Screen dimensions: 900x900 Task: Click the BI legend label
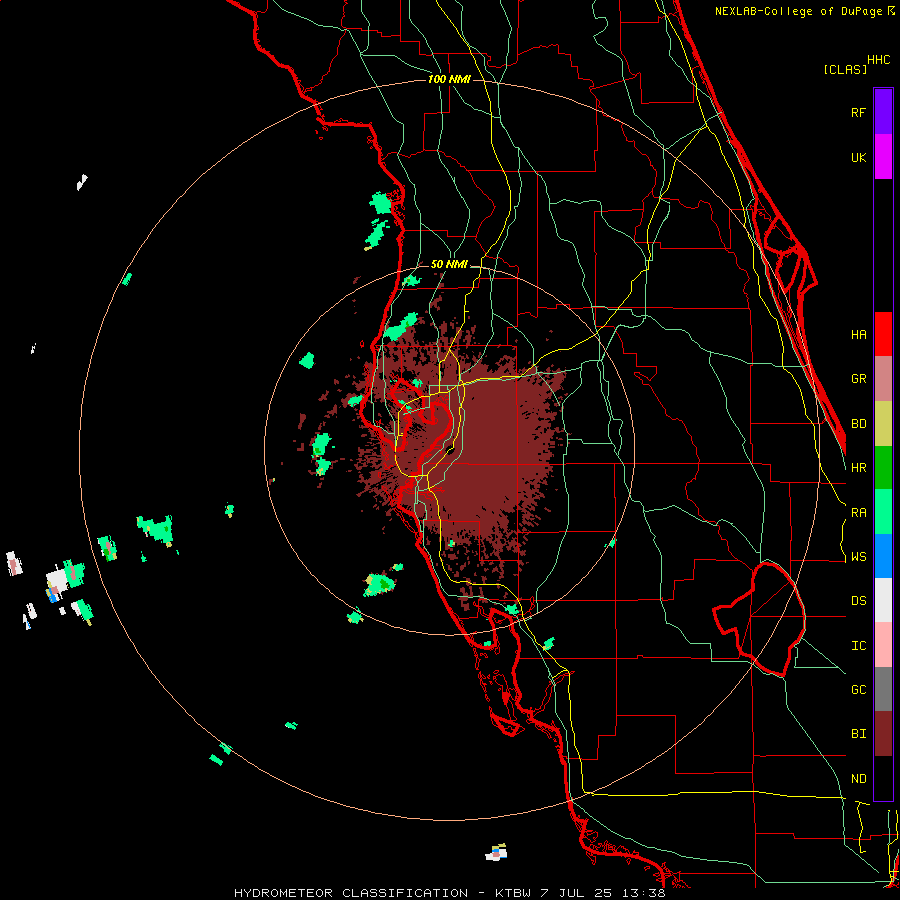coord(858,734)
